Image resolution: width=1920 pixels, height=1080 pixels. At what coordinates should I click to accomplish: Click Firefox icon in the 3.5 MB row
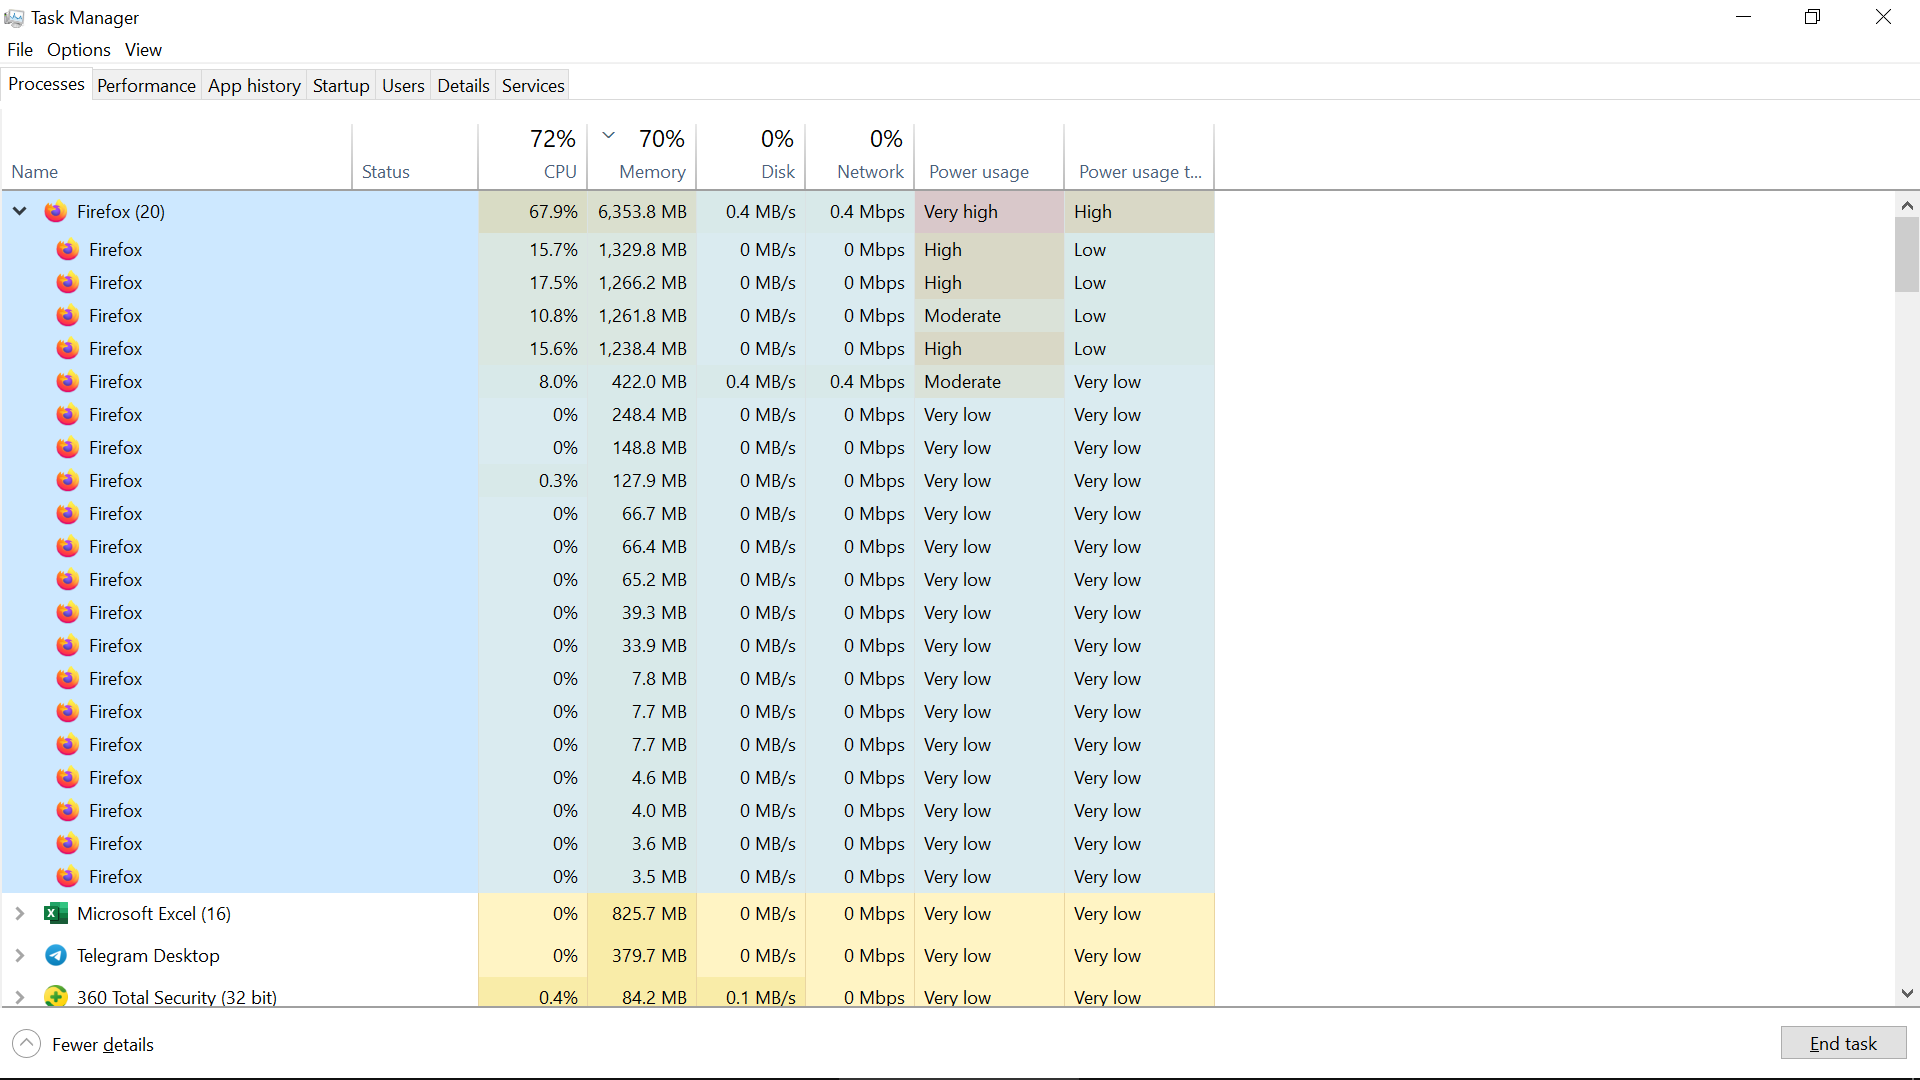[x=67, y=877]
